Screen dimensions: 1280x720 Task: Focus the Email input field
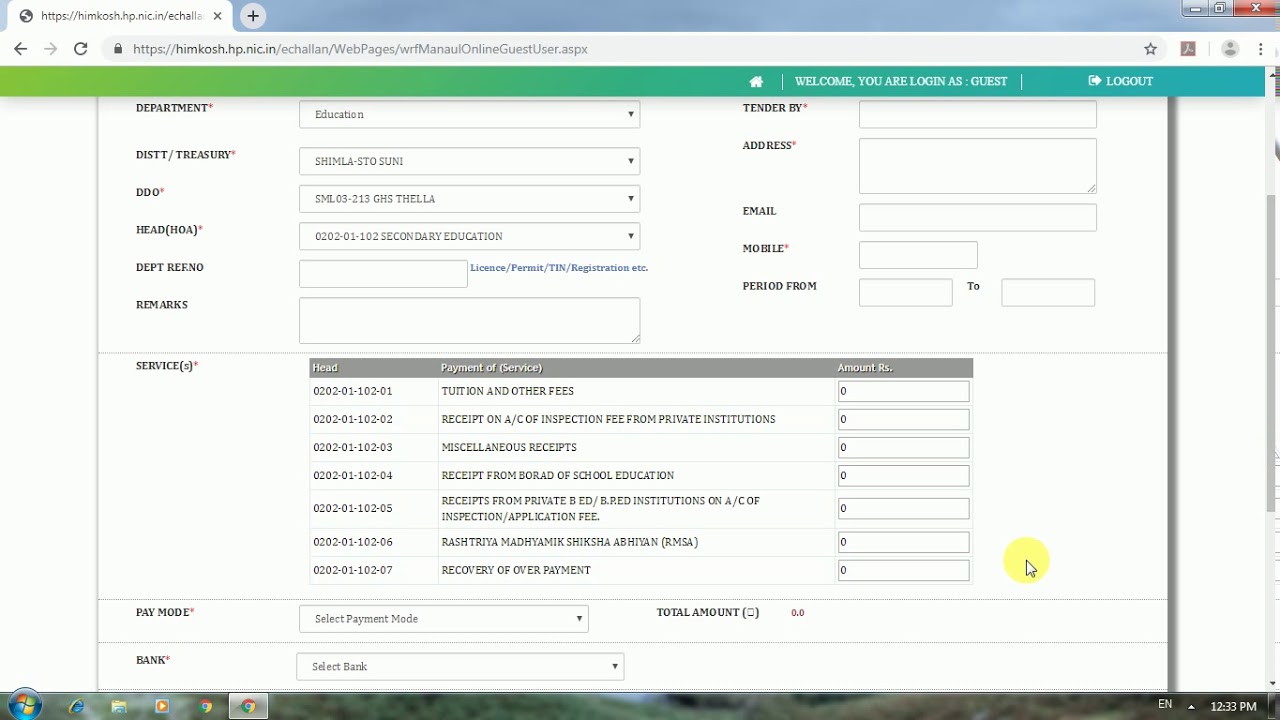click(977, 217)
